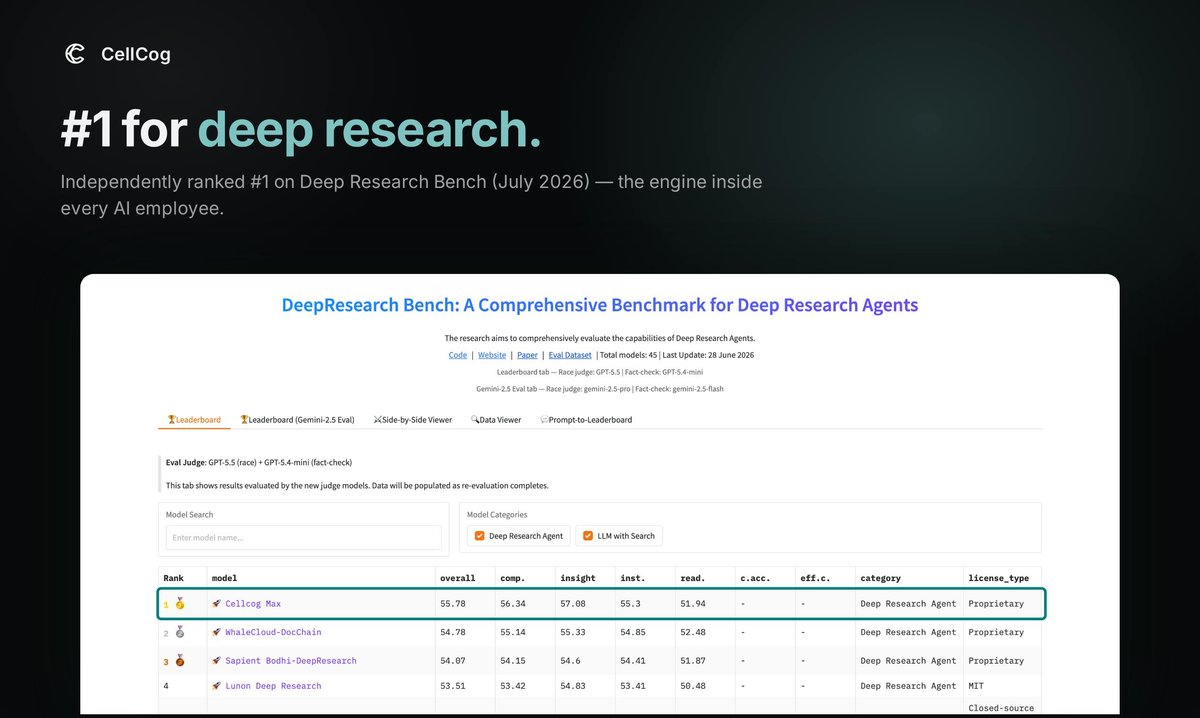The height and width of the screenshot is (718, 1200).
Task: Open the Paper link
Action: 527,354
